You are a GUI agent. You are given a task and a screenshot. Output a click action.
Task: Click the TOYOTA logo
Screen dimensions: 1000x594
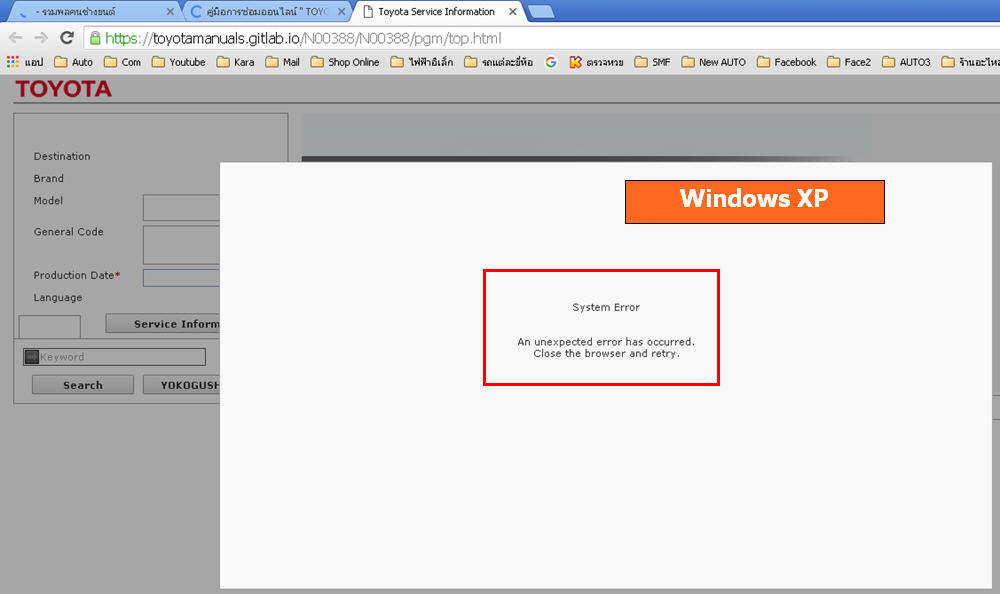coord(63,89)
